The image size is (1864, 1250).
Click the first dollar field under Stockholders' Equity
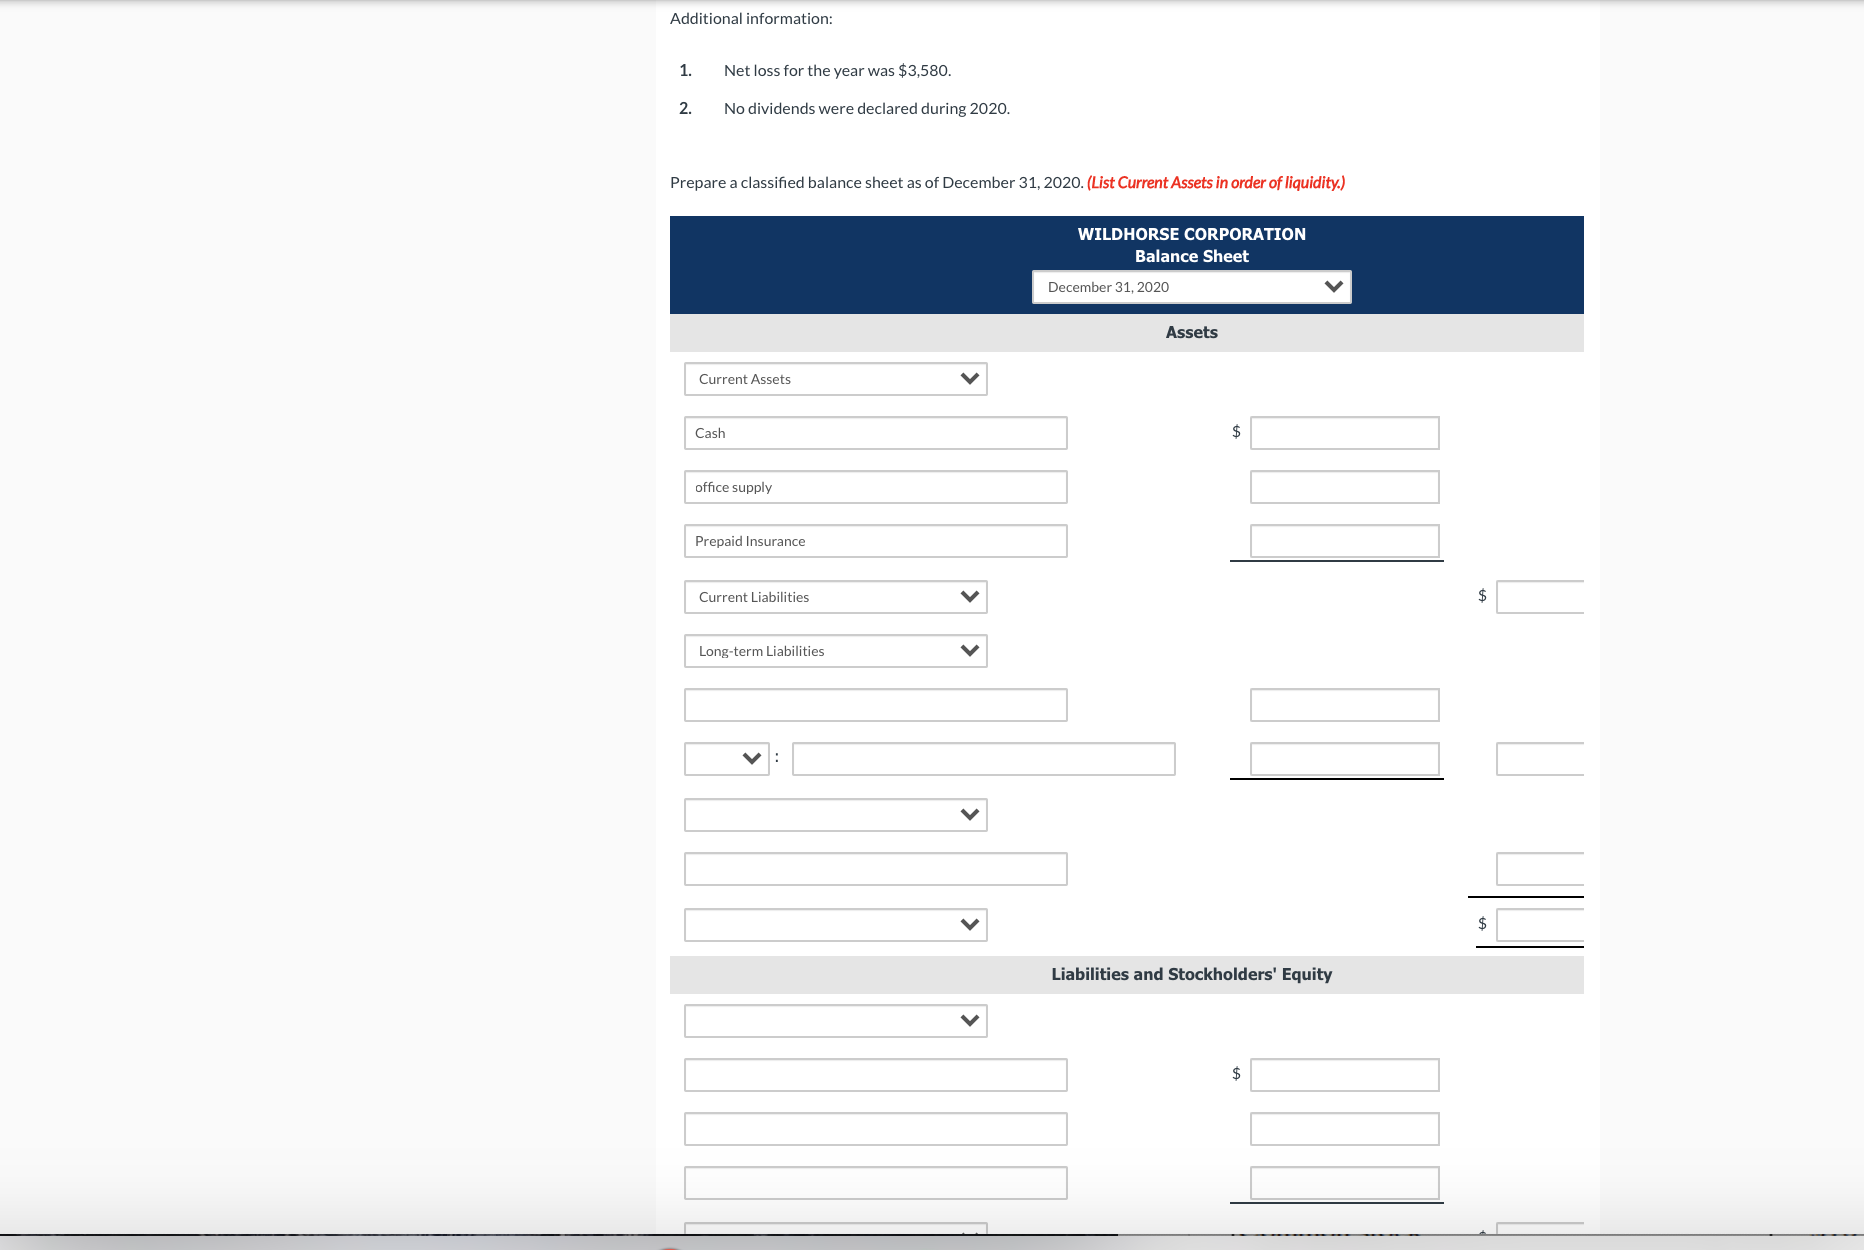1344,1075
